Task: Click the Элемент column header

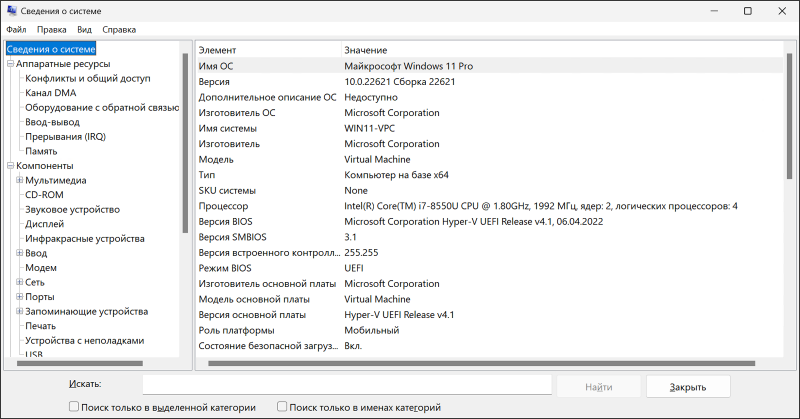Action: pos(217,50)
